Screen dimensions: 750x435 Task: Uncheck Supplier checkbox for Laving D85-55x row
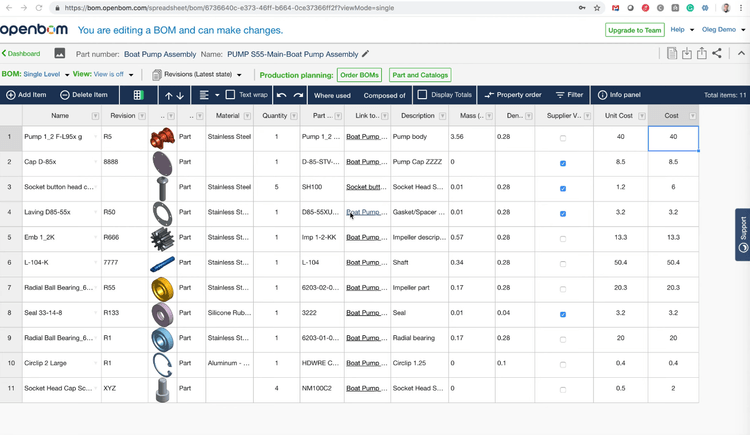tap(563, 213)
